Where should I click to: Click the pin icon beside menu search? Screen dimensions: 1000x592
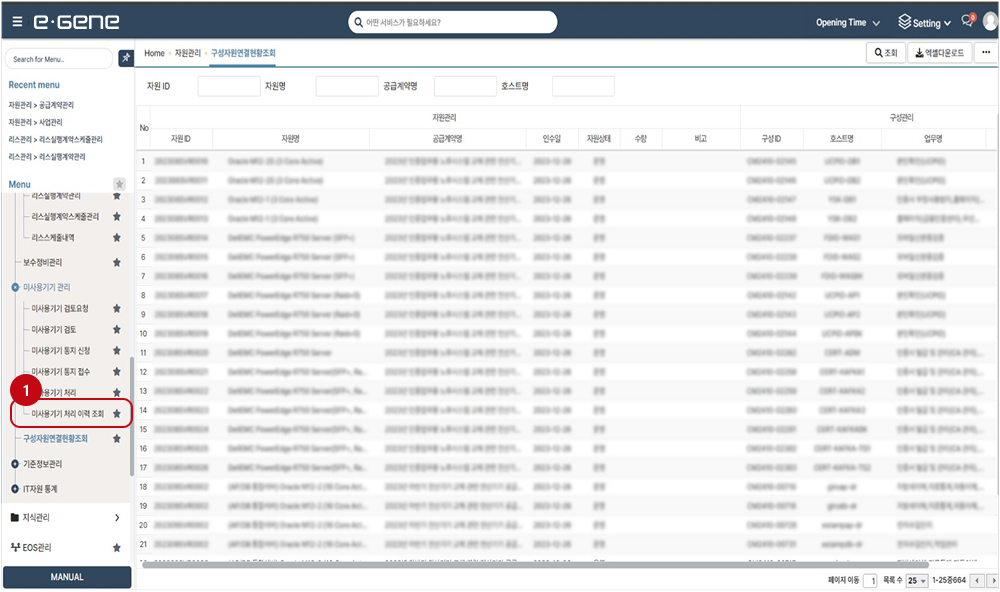click(125, 59)
